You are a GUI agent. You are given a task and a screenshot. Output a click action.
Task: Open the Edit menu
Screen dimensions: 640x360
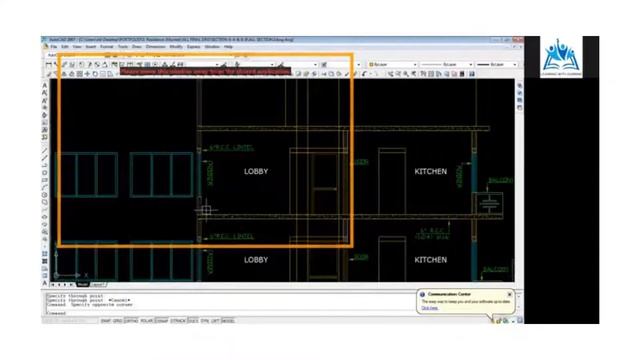[65, 47]
